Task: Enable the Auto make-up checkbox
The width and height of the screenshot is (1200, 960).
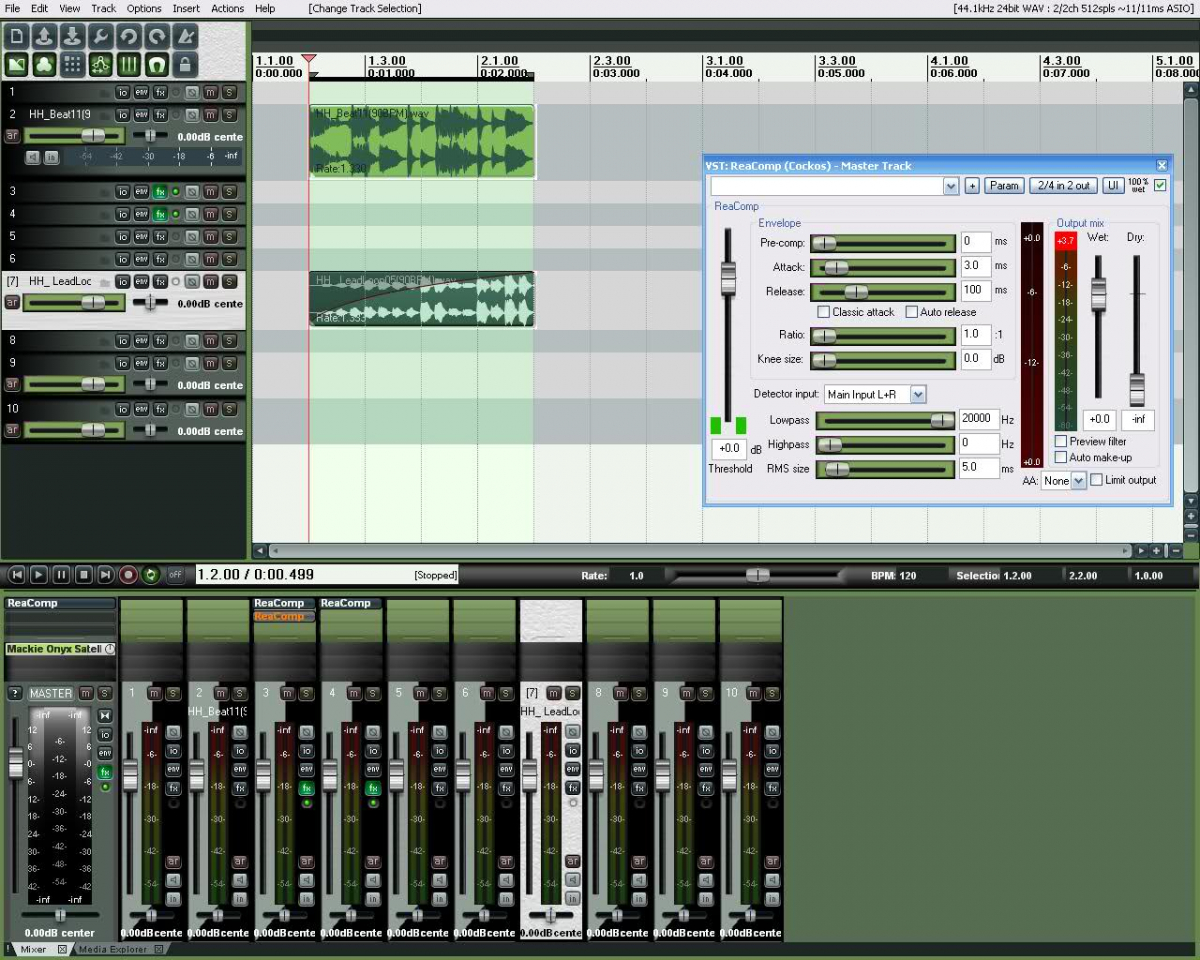Action: coord(1061,457)
